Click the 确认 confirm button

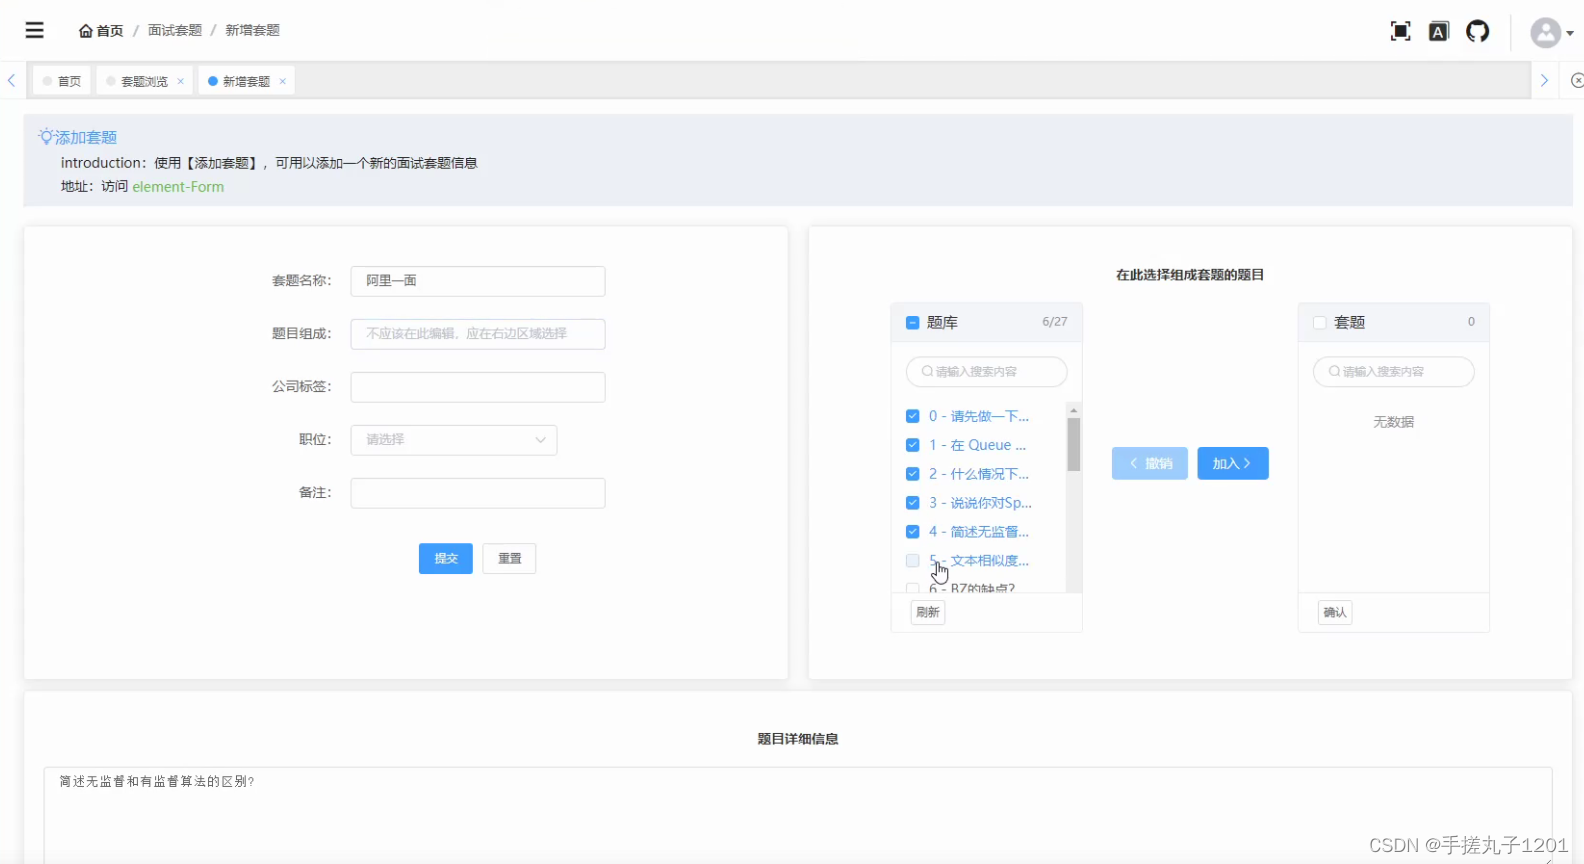click(1335, 612)
